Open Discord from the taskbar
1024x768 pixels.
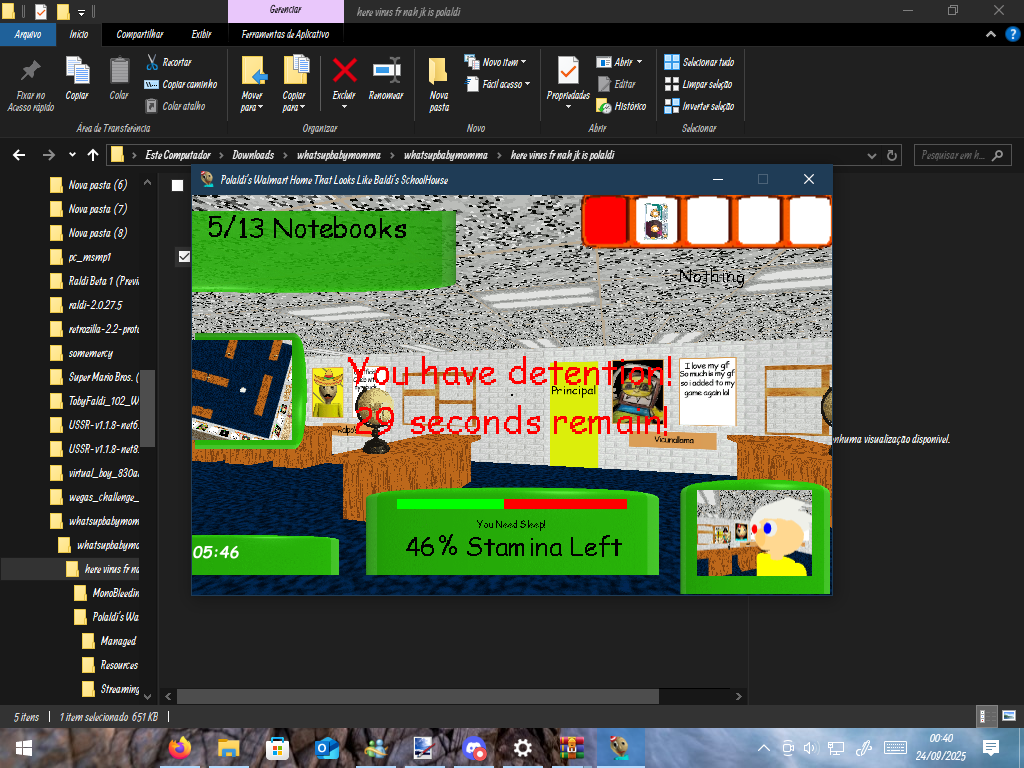tap(474, 748)
